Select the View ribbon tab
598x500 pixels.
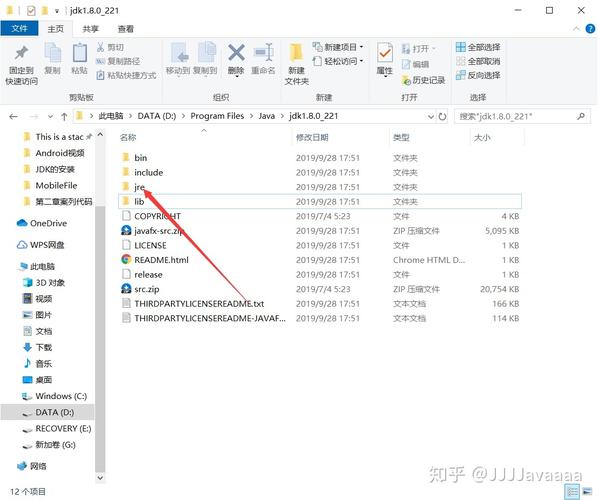(126, 29)
